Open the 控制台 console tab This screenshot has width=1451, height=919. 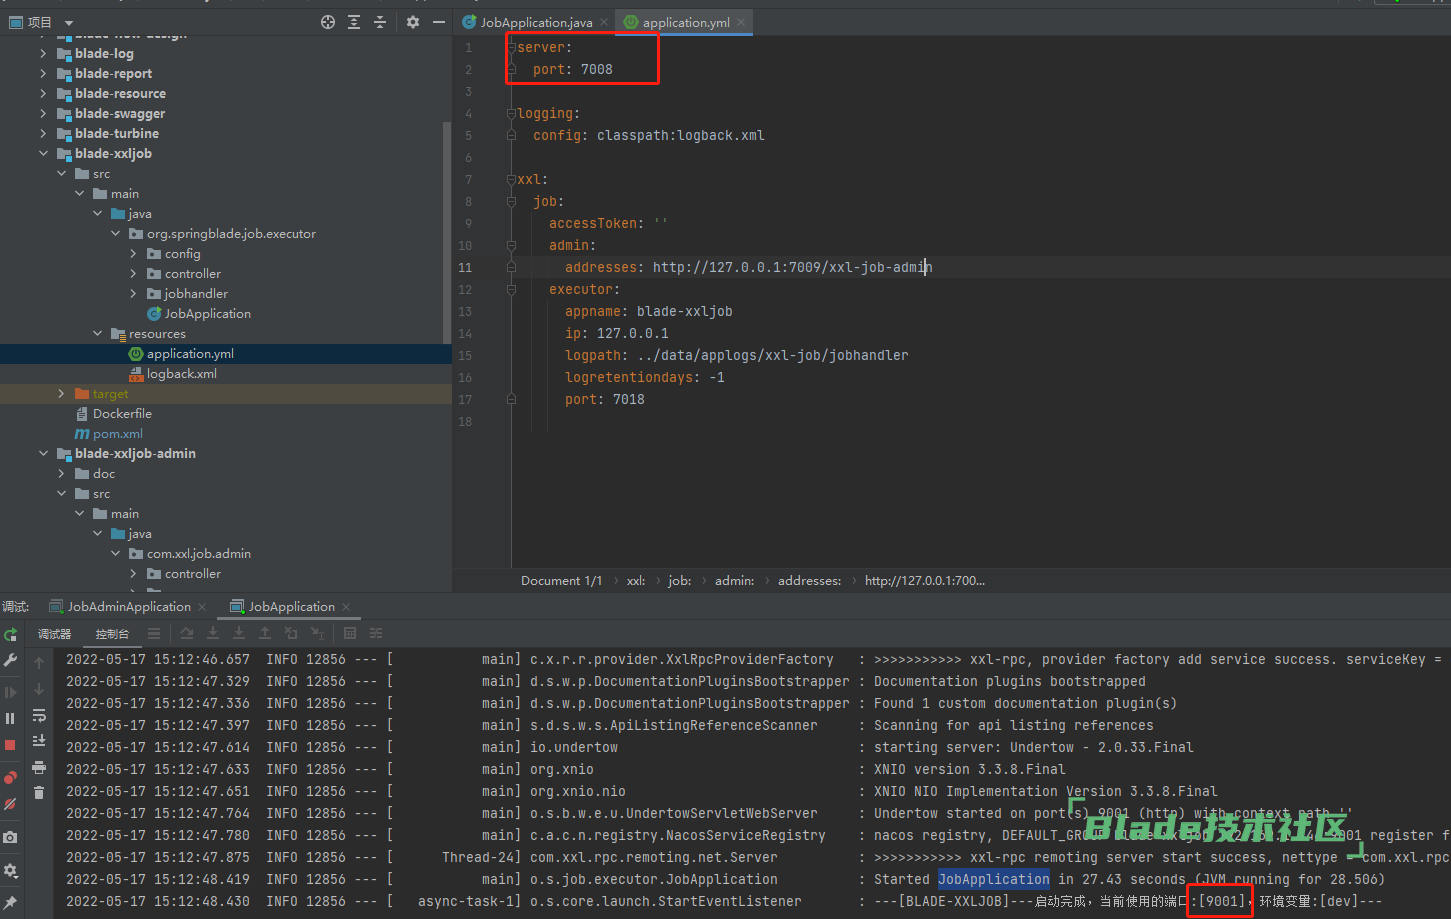[112, 633]
